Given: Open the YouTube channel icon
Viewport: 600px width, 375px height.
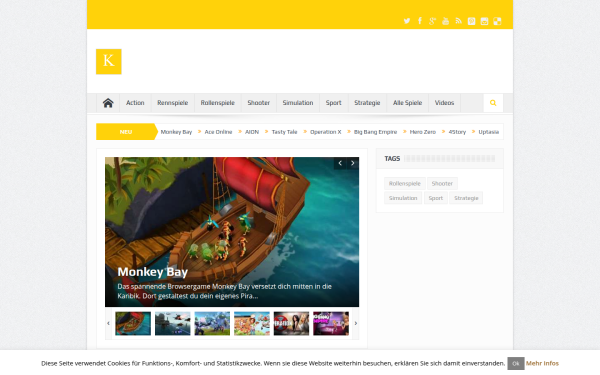Looking at the screenshot, I should click(x=445, y=21).
